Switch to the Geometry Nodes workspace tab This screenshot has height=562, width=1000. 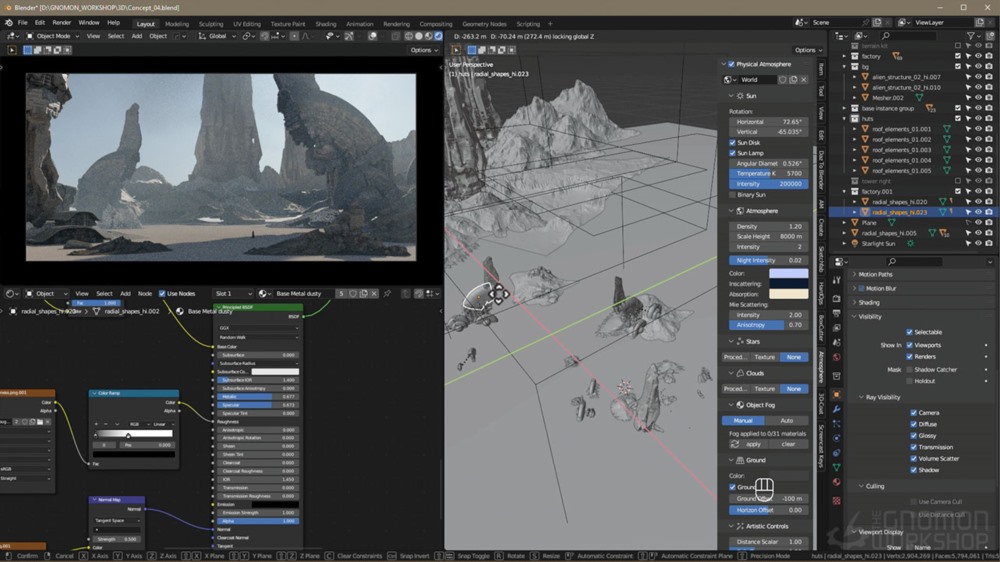tap(484, 24)
